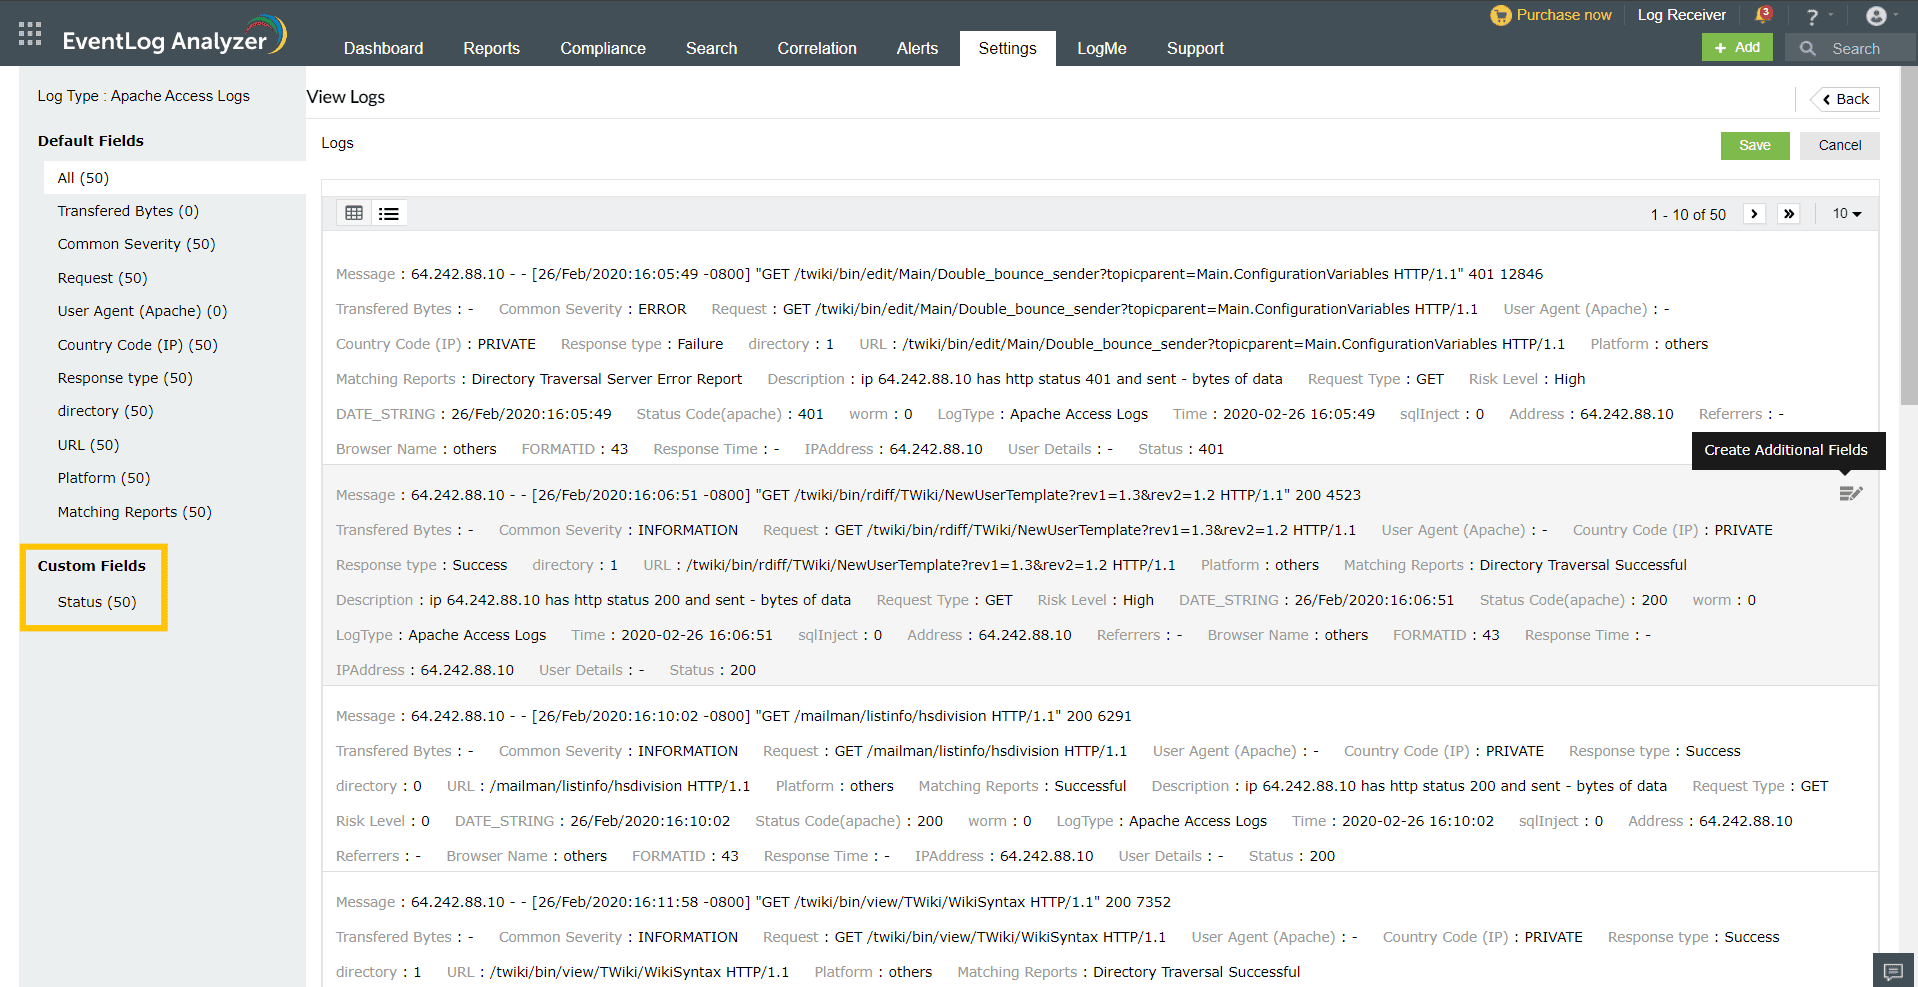
Task: Click the vertical page scrollbar
Action: point(1909,235)
